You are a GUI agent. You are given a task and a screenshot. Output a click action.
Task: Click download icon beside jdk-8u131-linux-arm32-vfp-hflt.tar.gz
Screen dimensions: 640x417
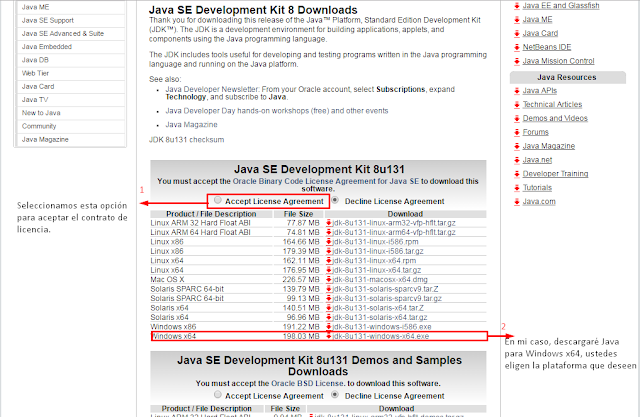(329, 223)
